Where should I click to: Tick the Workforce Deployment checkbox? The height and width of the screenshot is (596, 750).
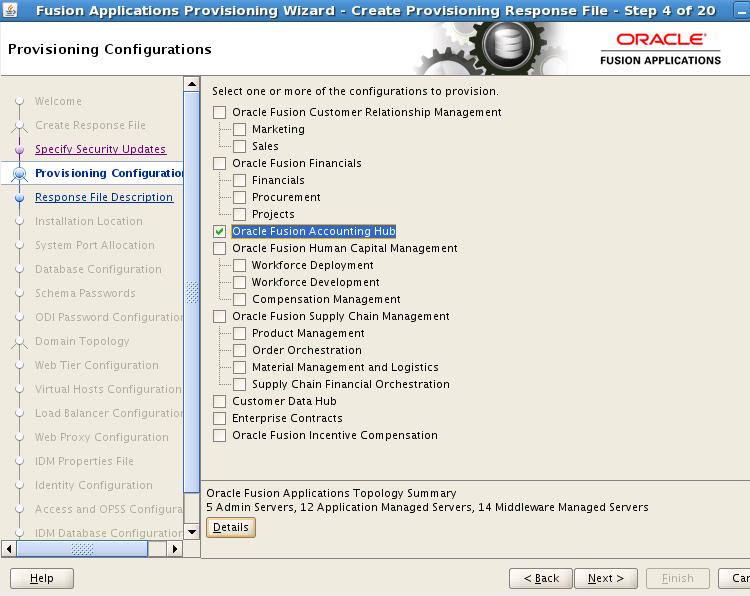pos(239,265)
